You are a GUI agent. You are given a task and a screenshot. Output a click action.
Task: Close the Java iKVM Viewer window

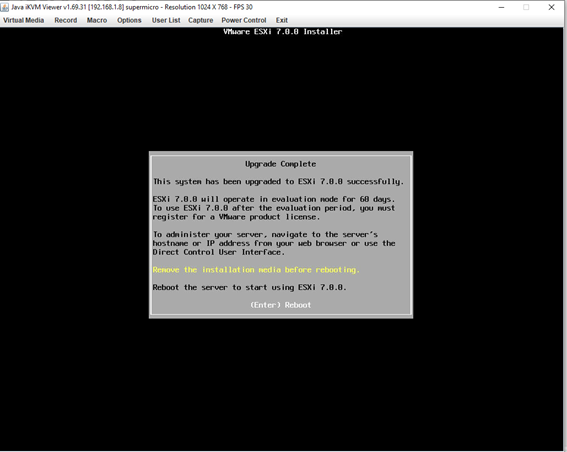point(551,7)
